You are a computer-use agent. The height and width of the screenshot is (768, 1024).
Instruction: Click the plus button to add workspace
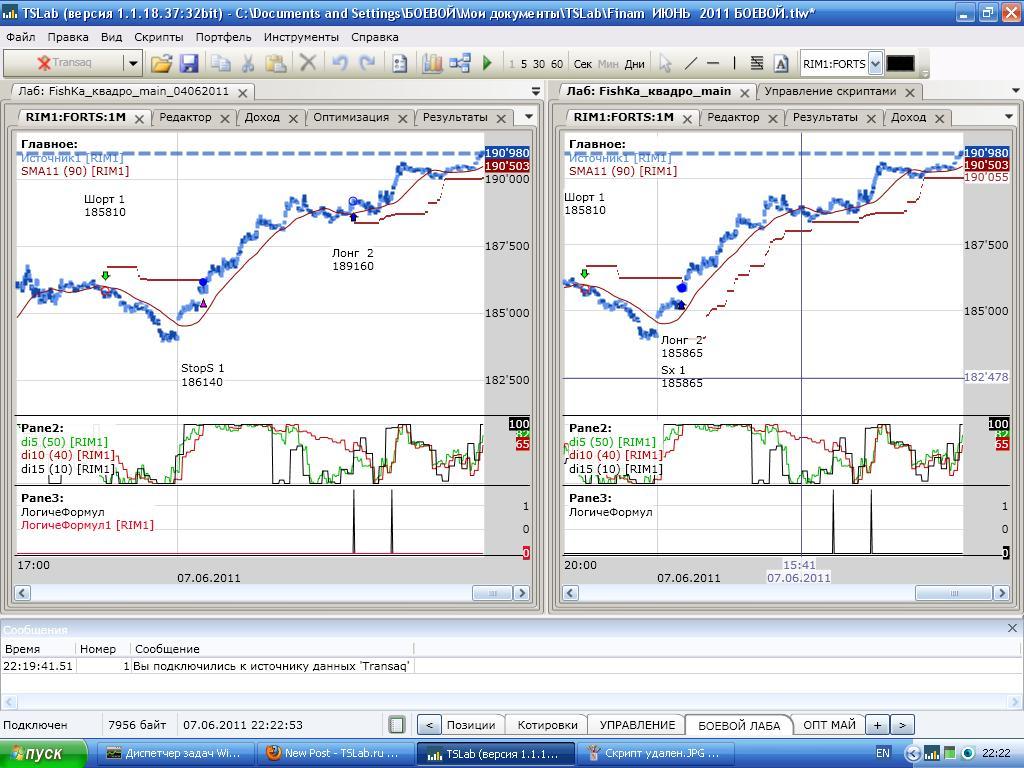tap(876, 725)
